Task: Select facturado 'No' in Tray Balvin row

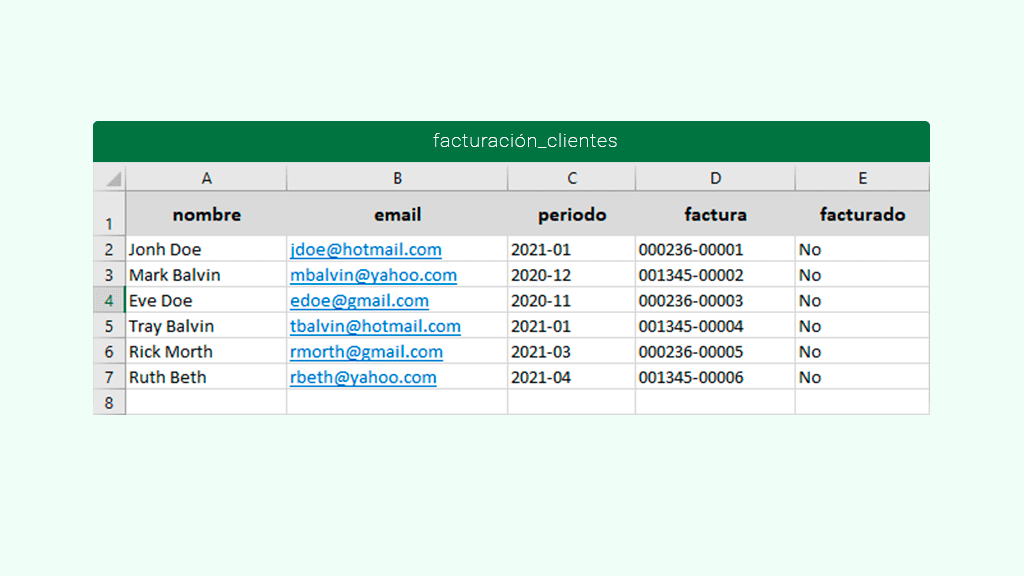Action: (x=862, y=326)
